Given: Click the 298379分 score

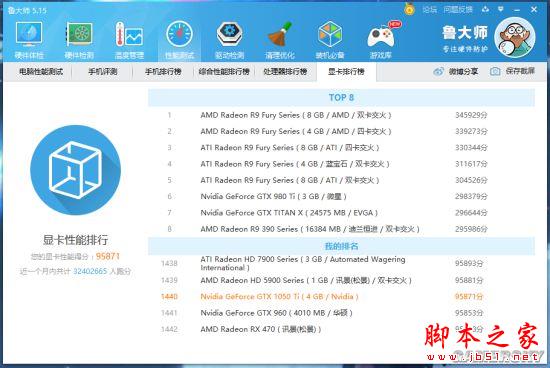Looking at the screenshot, I should click(x=471, y=196).
